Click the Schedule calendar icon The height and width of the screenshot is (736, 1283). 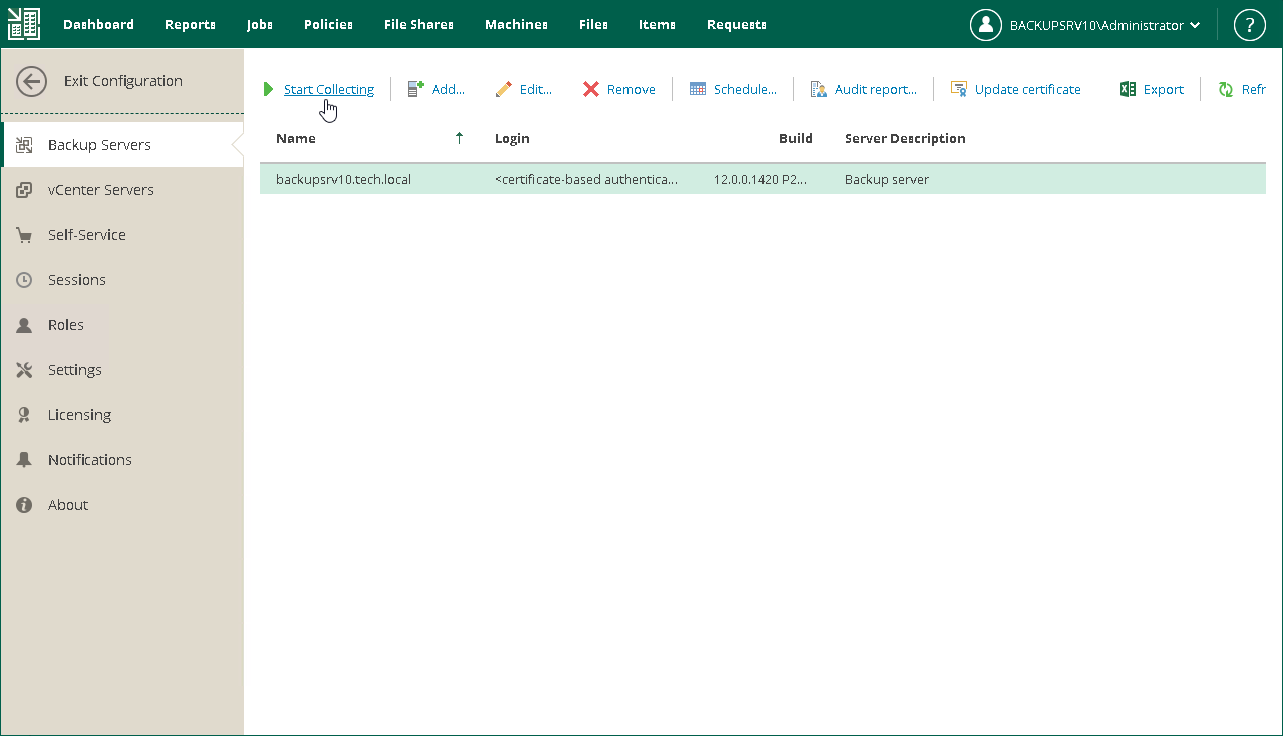pos(698,90)
